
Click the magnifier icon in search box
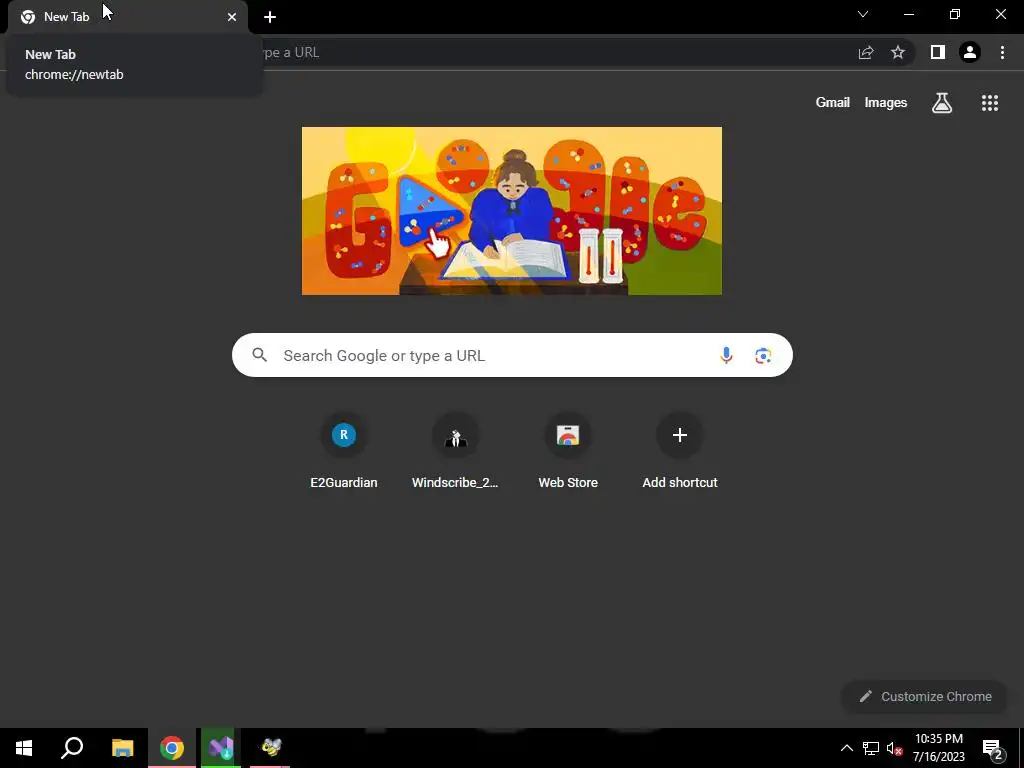click(x=260, y=355)
